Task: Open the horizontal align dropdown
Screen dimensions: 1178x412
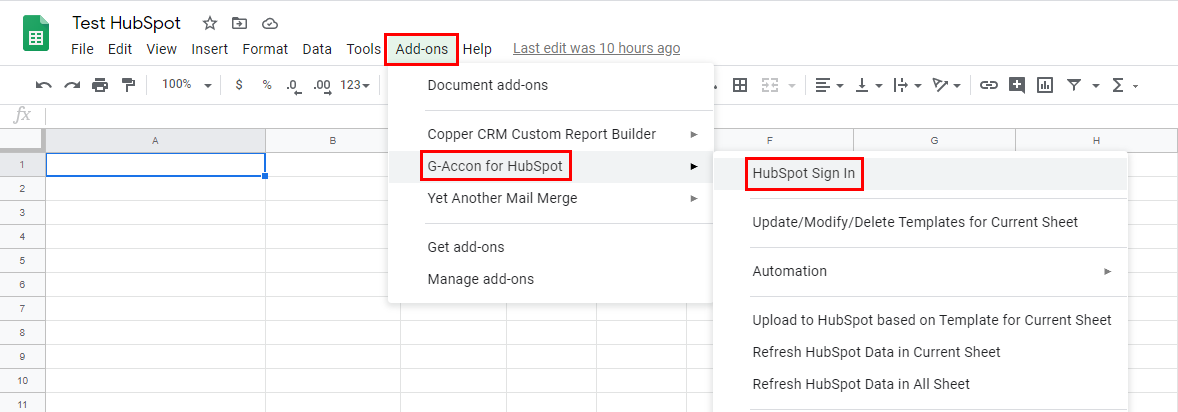Action: pyautogui.click(x=829, y=85)
